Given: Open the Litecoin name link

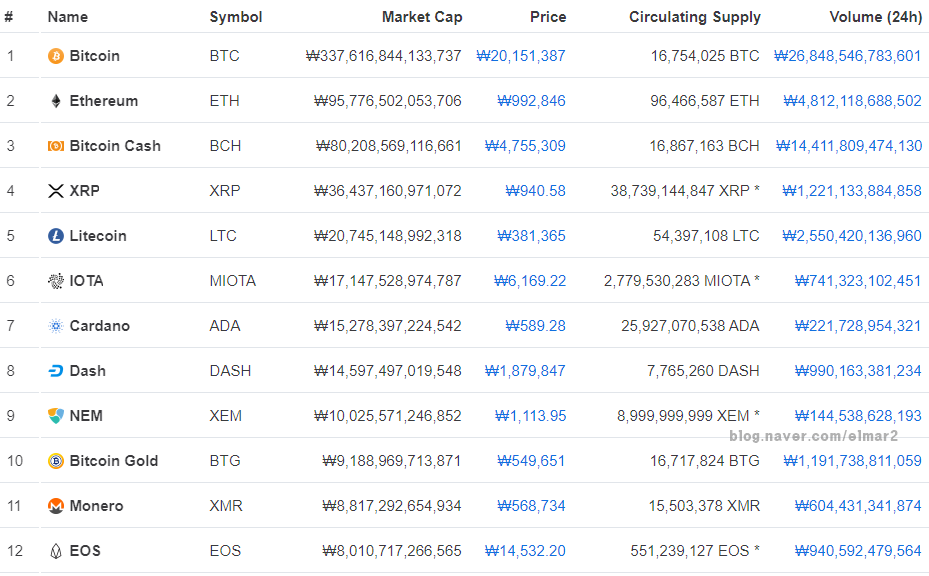Looking at the screenshot, I should [98, 236].
